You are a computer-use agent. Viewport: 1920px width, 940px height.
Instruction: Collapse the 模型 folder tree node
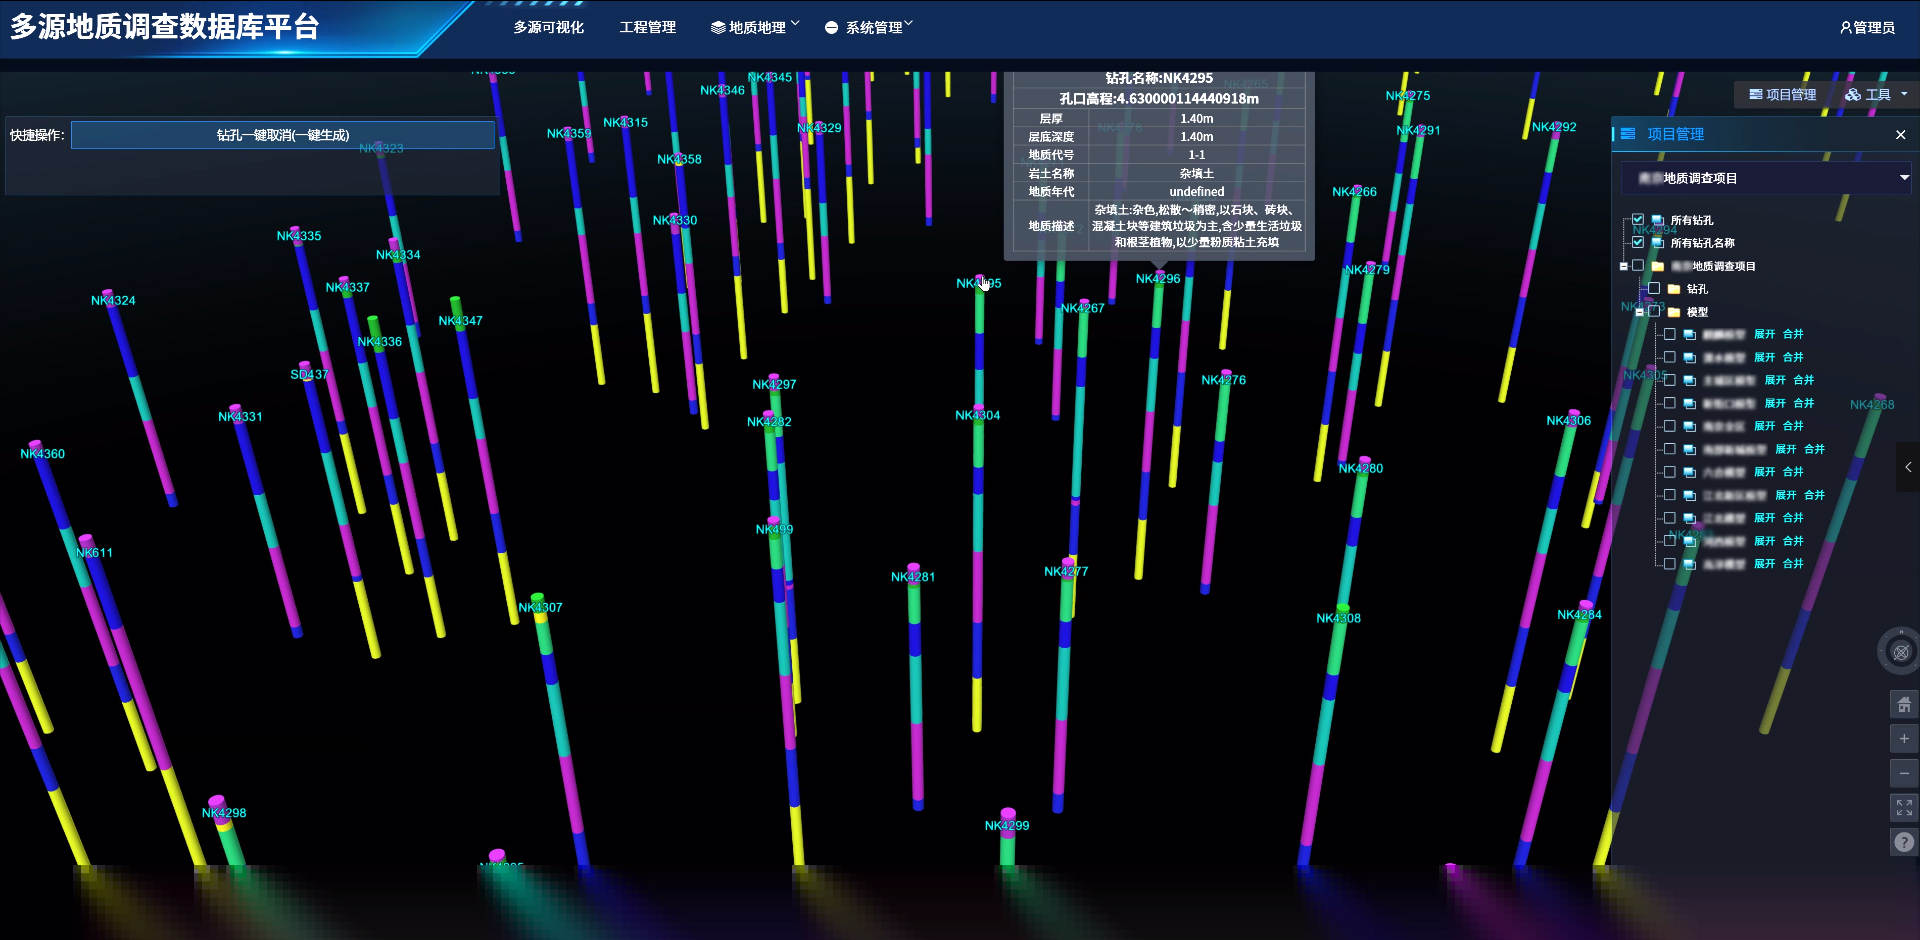[1639, 312]
